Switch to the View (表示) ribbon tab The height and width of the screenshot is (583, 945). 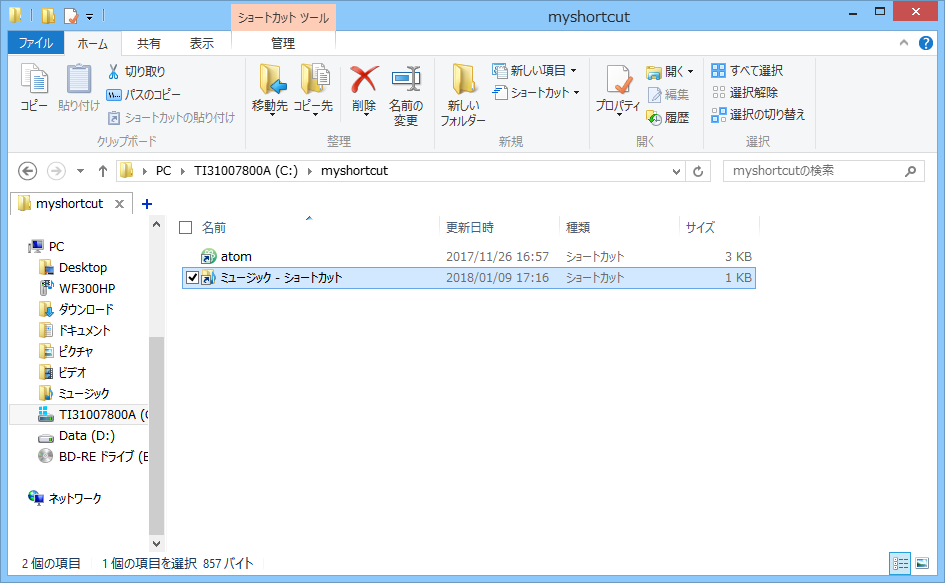(202, 43)
